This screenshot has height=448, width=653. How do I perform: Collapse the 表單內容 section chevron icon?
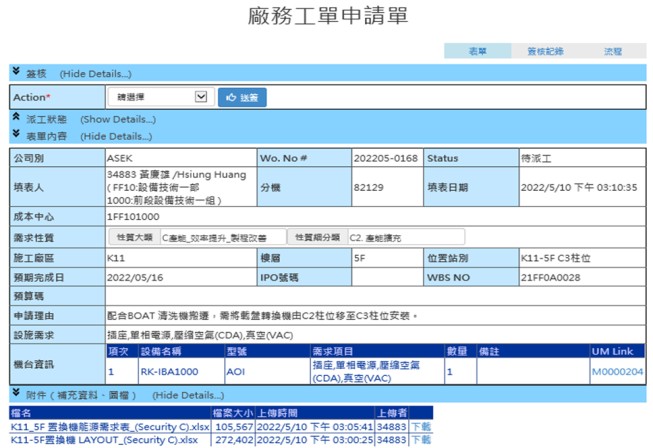[16, 135]
